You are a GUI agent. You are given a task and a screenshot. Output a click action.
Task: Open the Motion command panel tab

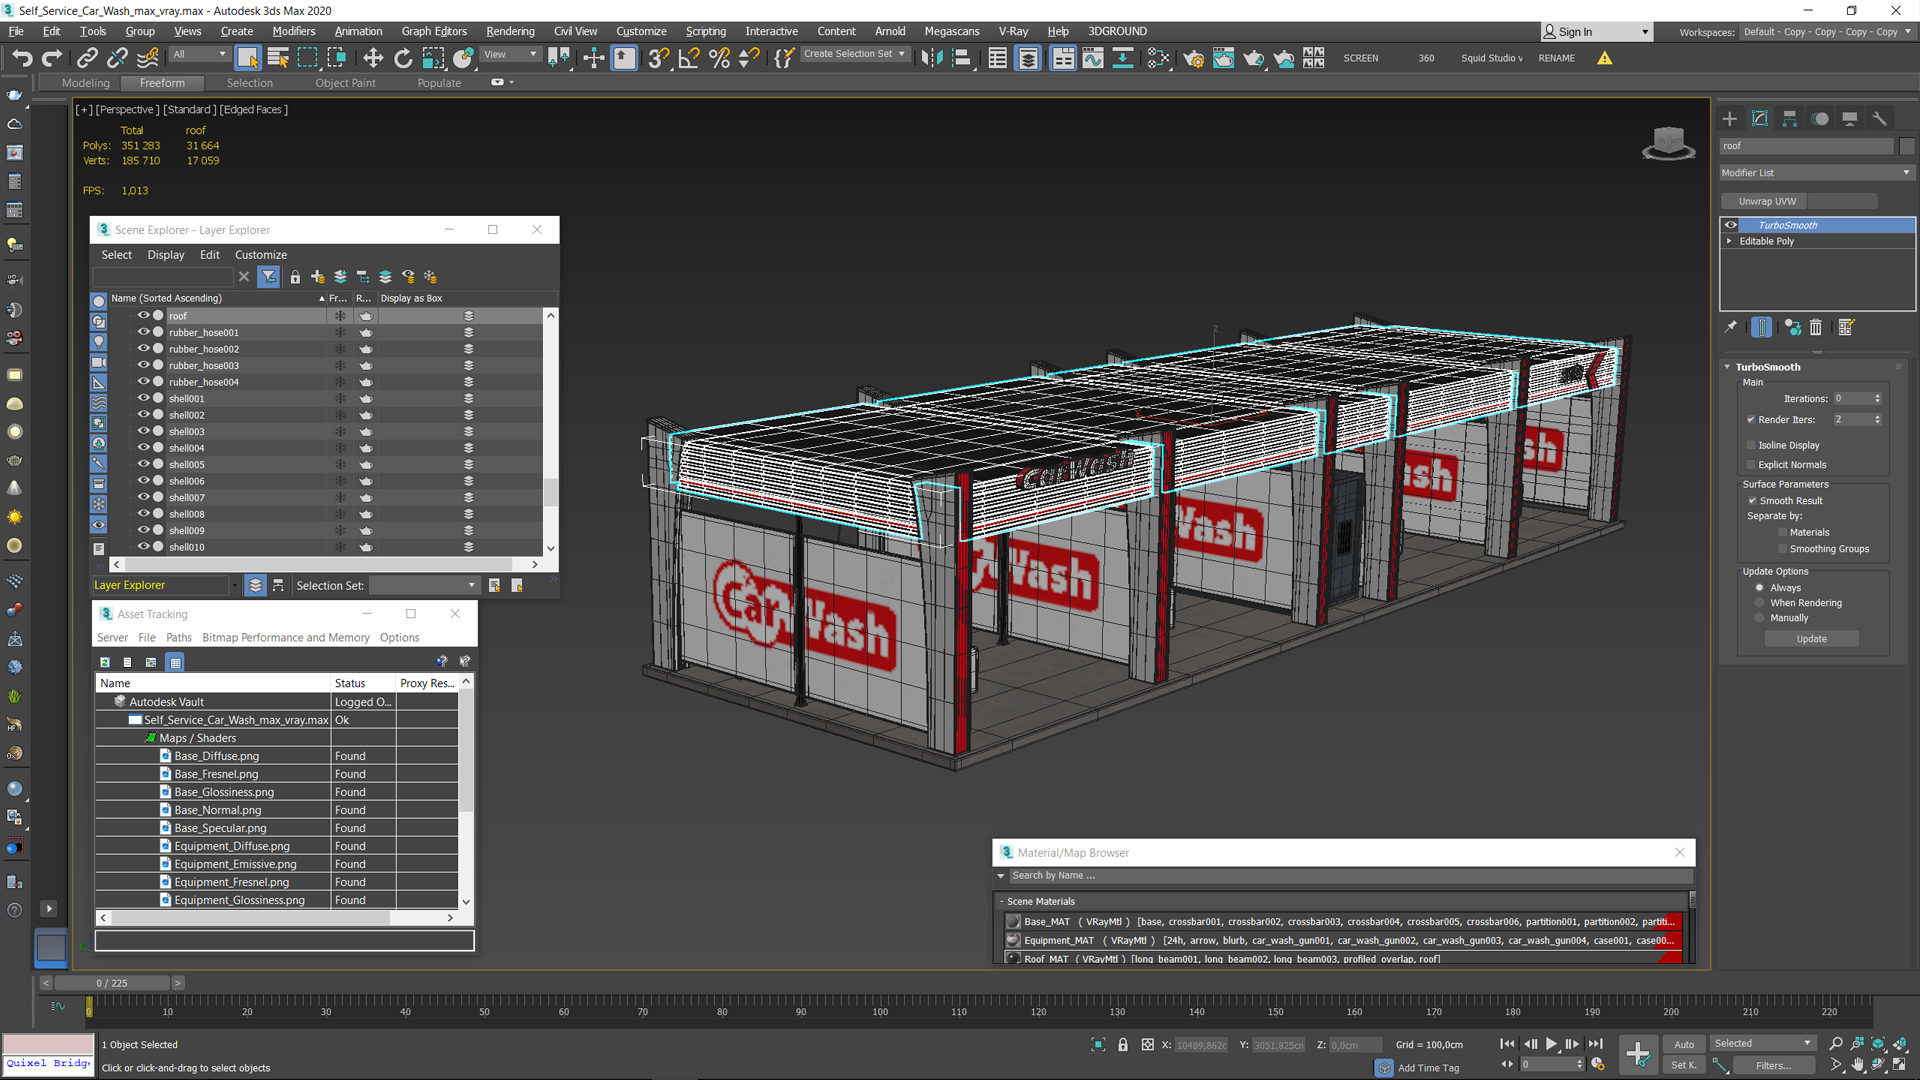coord(1820,118)
